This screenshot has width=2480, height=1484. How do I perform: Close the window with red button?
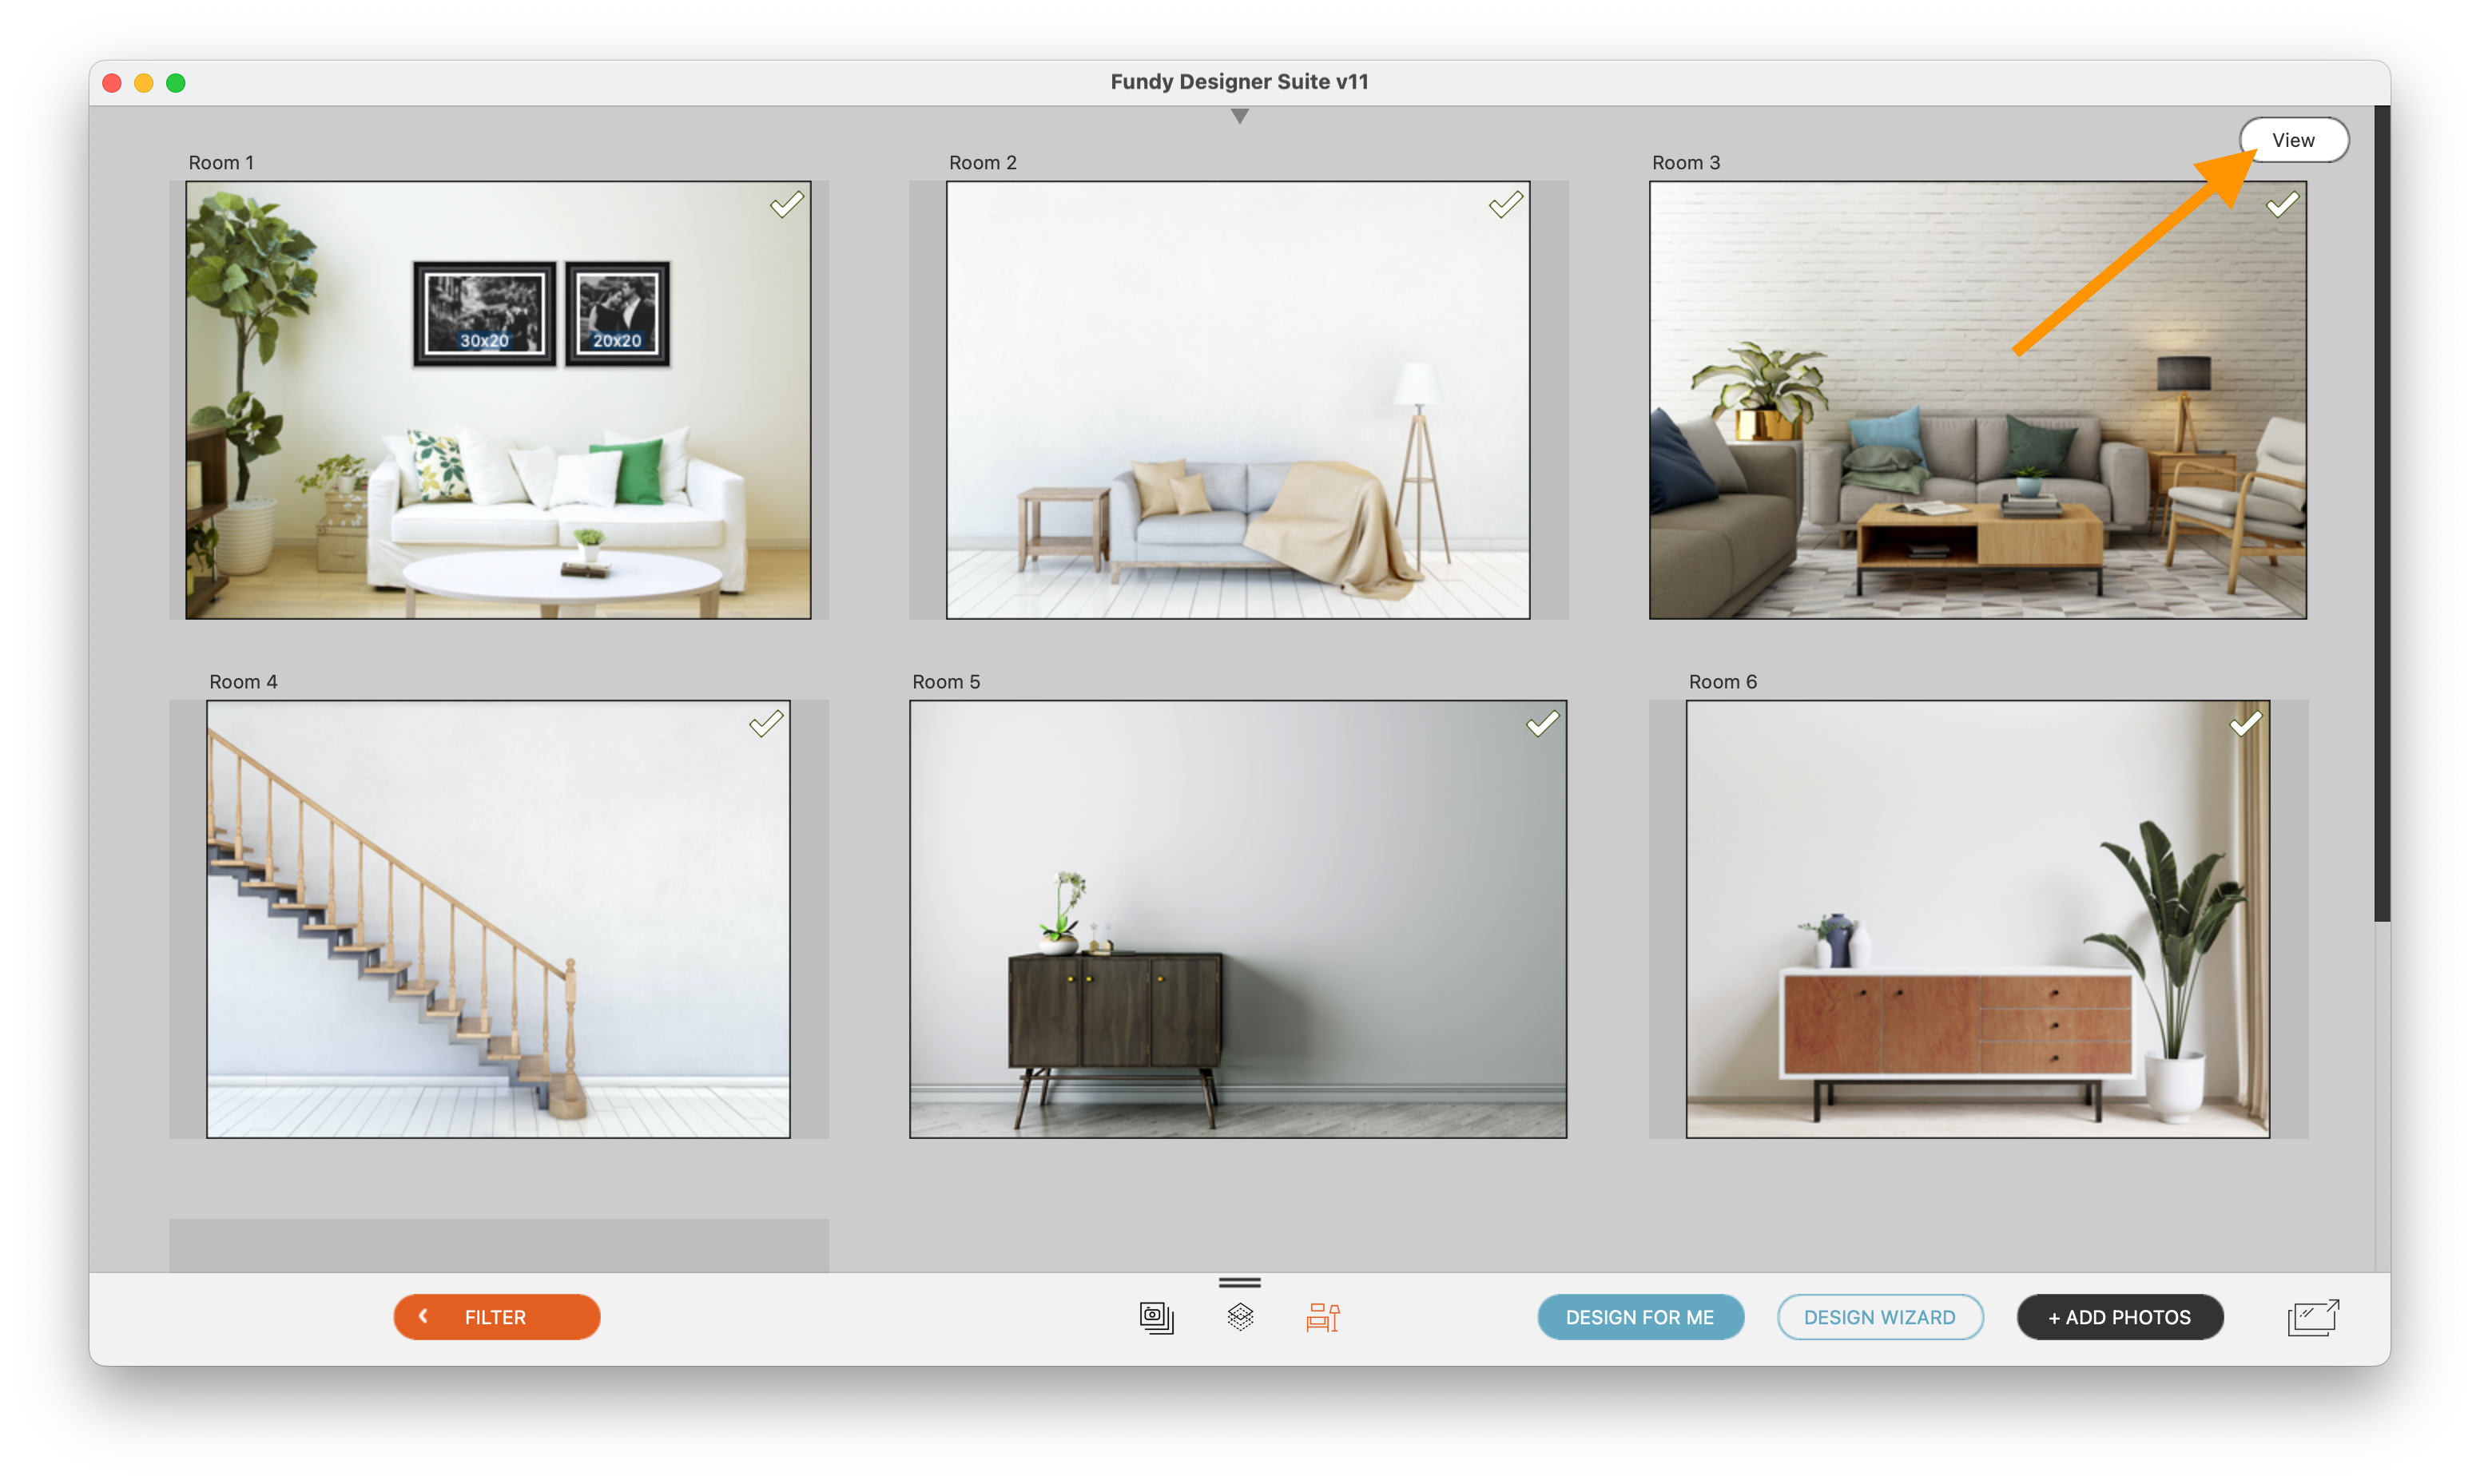(112, 83)
